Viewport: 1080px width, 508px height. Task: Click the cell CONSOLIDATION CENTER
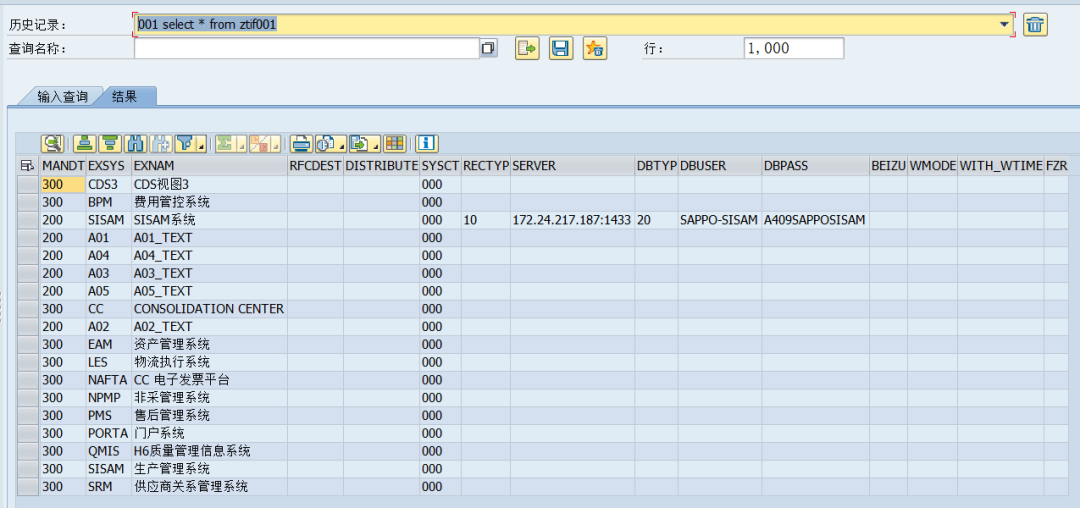(209, 309)
